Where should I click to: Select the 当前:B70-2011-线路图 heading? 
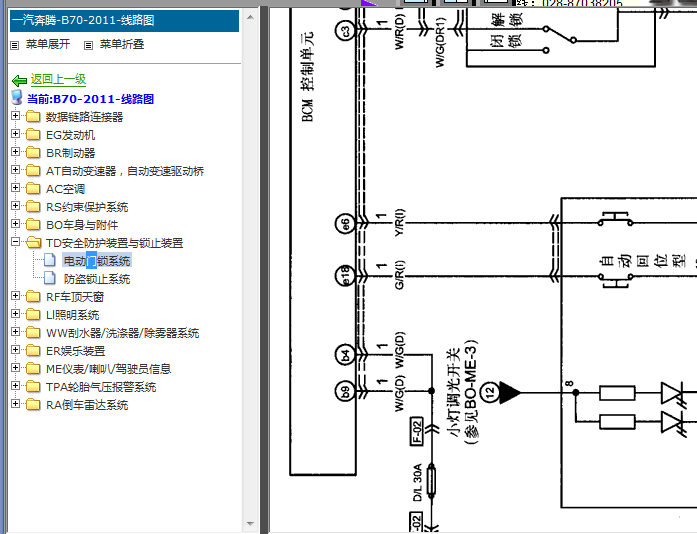(90, 99)
